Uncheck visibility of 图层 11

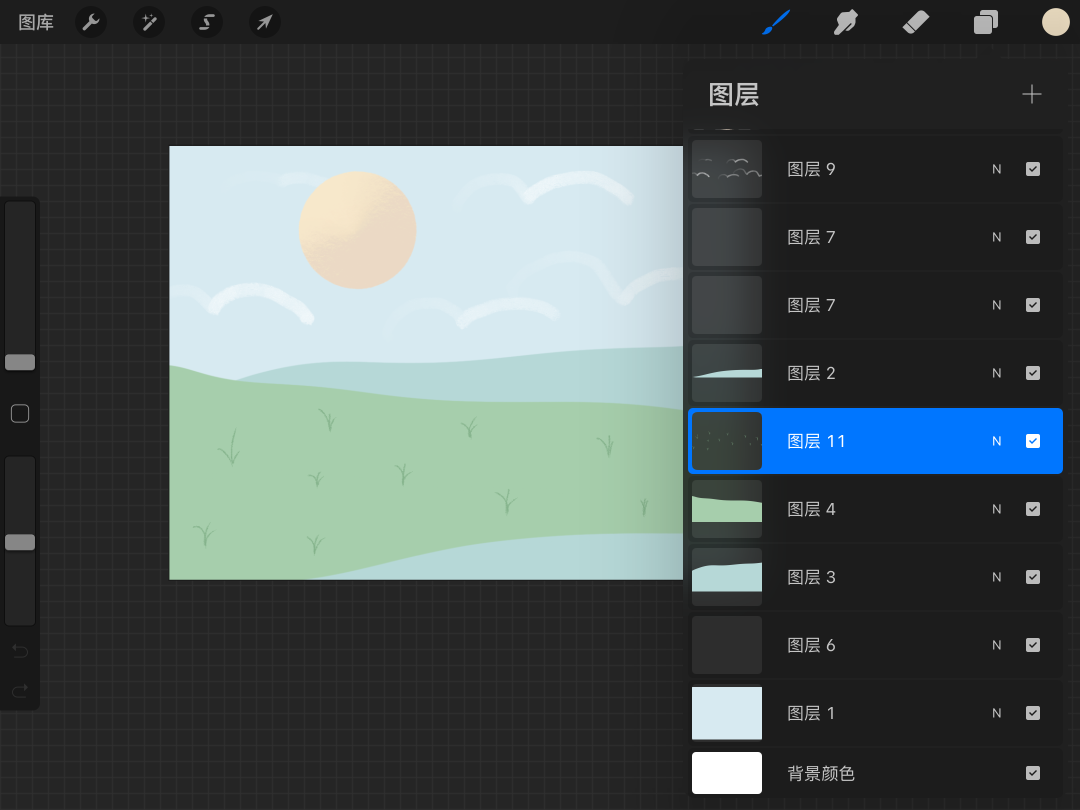pyautogui.click(x=1033, y=441)
